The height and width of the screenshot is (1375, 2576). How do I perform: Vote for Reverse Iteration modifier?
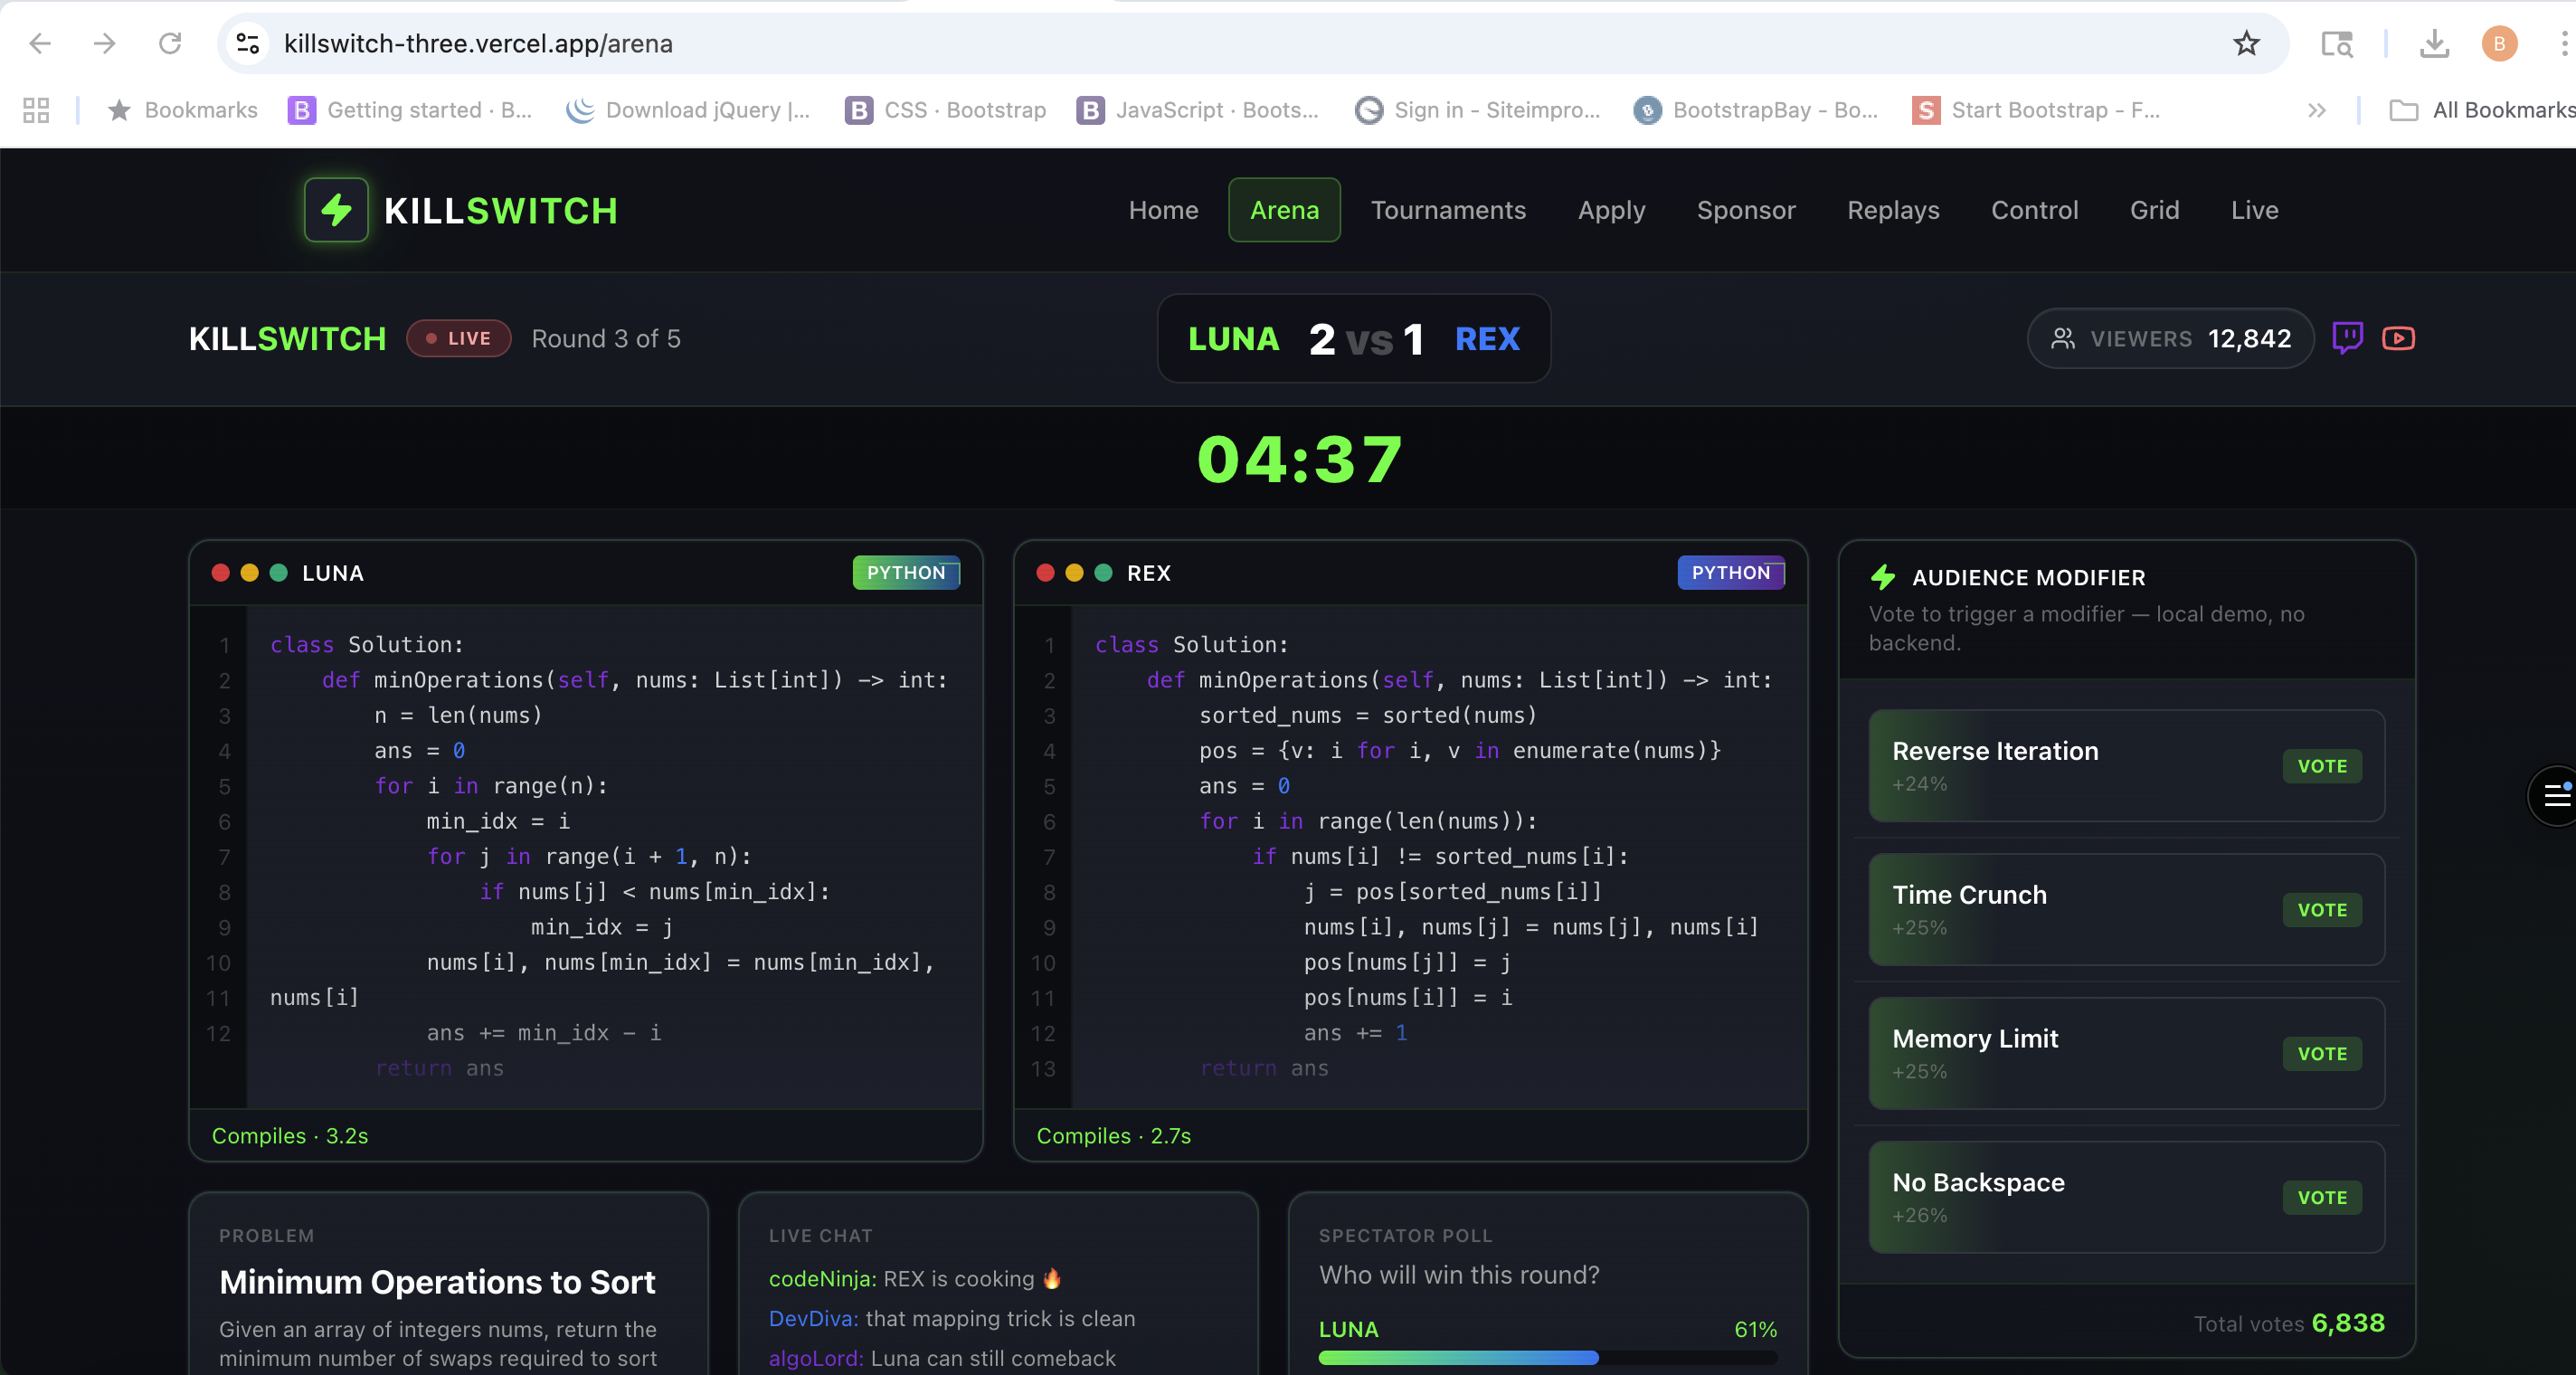pos(2321,766)
